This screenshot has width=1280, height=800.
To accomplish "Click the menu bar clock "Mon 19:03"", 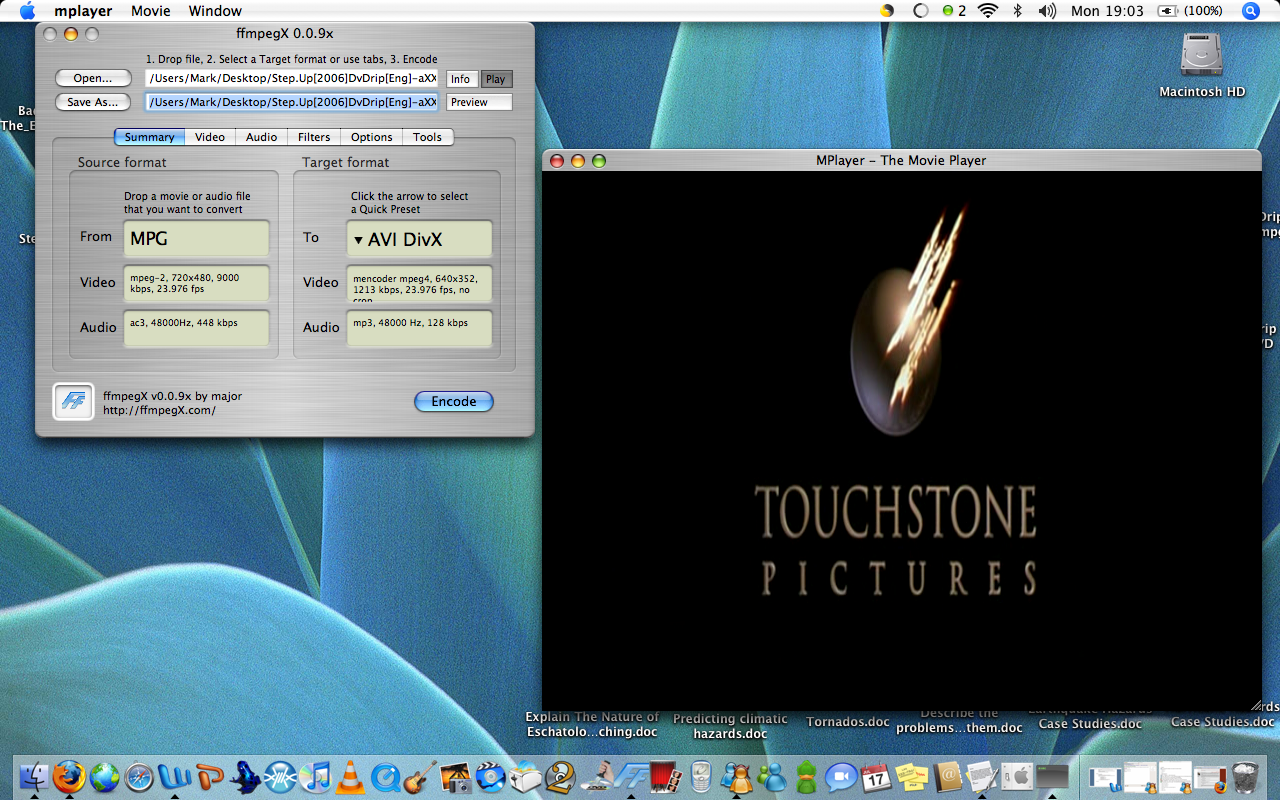I will click(1107, 11).
